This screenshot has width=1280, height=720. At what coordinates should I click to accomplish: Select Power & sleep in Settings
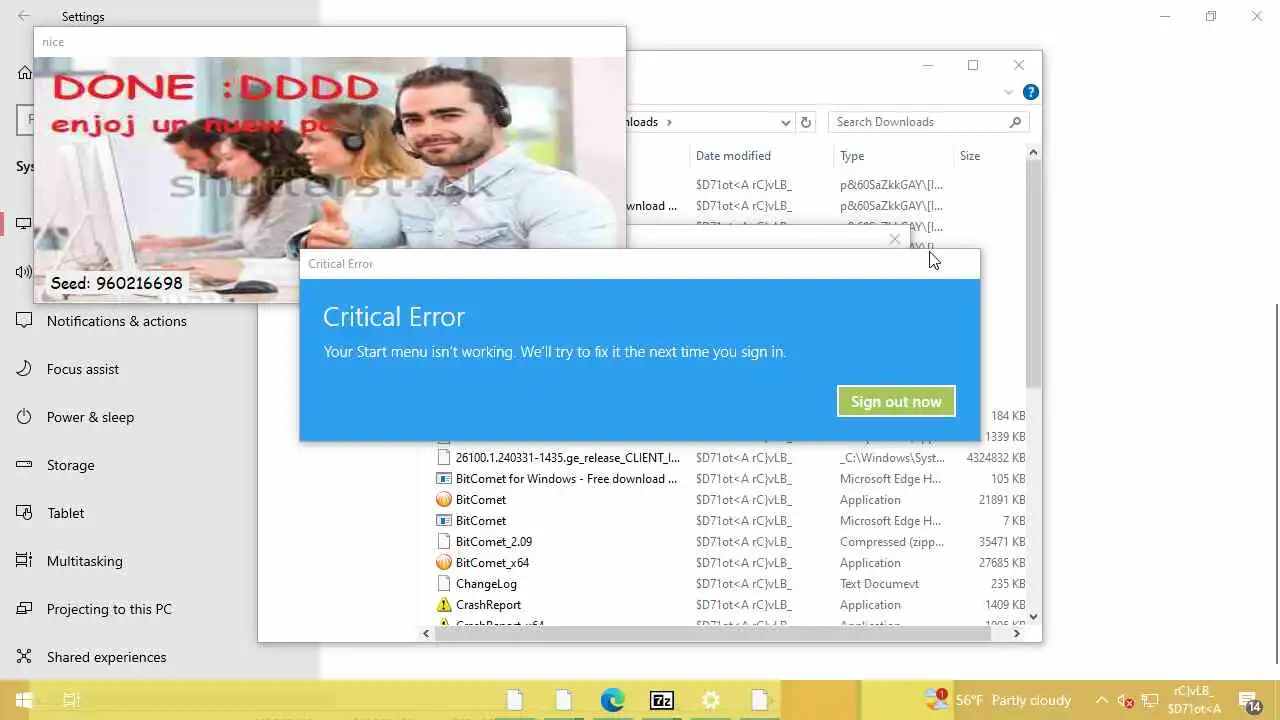tap(90, 417)
